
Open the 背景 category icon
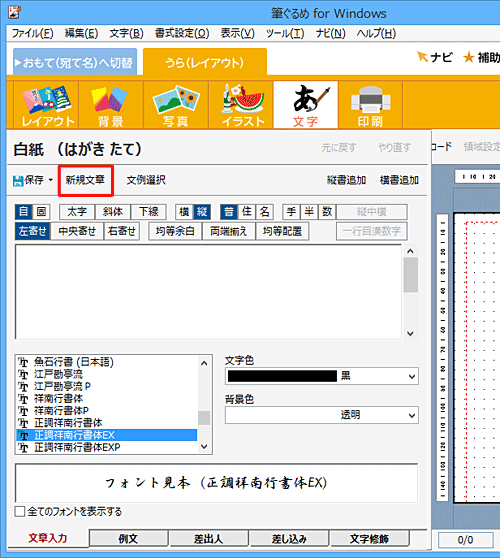pyautogui.click(x=111, y=105)
